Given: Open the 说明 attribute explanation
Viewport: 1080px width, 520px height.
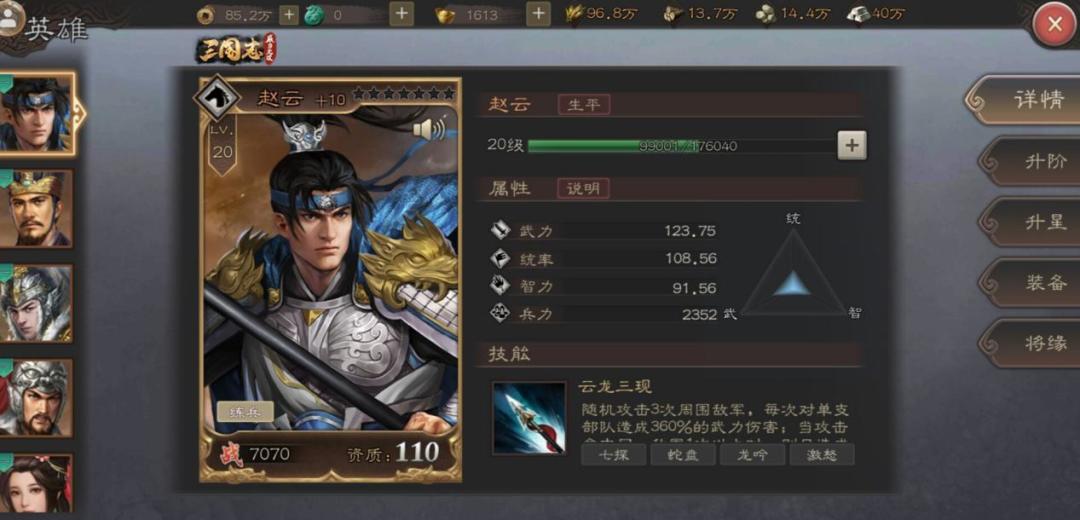Looking at the screenshot, I should 583,189.
